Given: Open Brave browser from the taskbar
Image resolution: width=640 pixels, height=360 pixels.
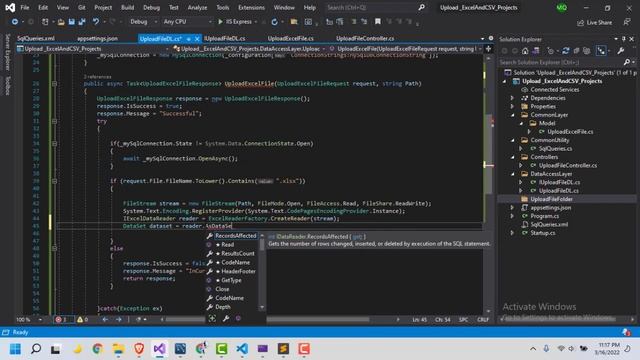Looking at the screenshot, I should (x=139, y=349).
